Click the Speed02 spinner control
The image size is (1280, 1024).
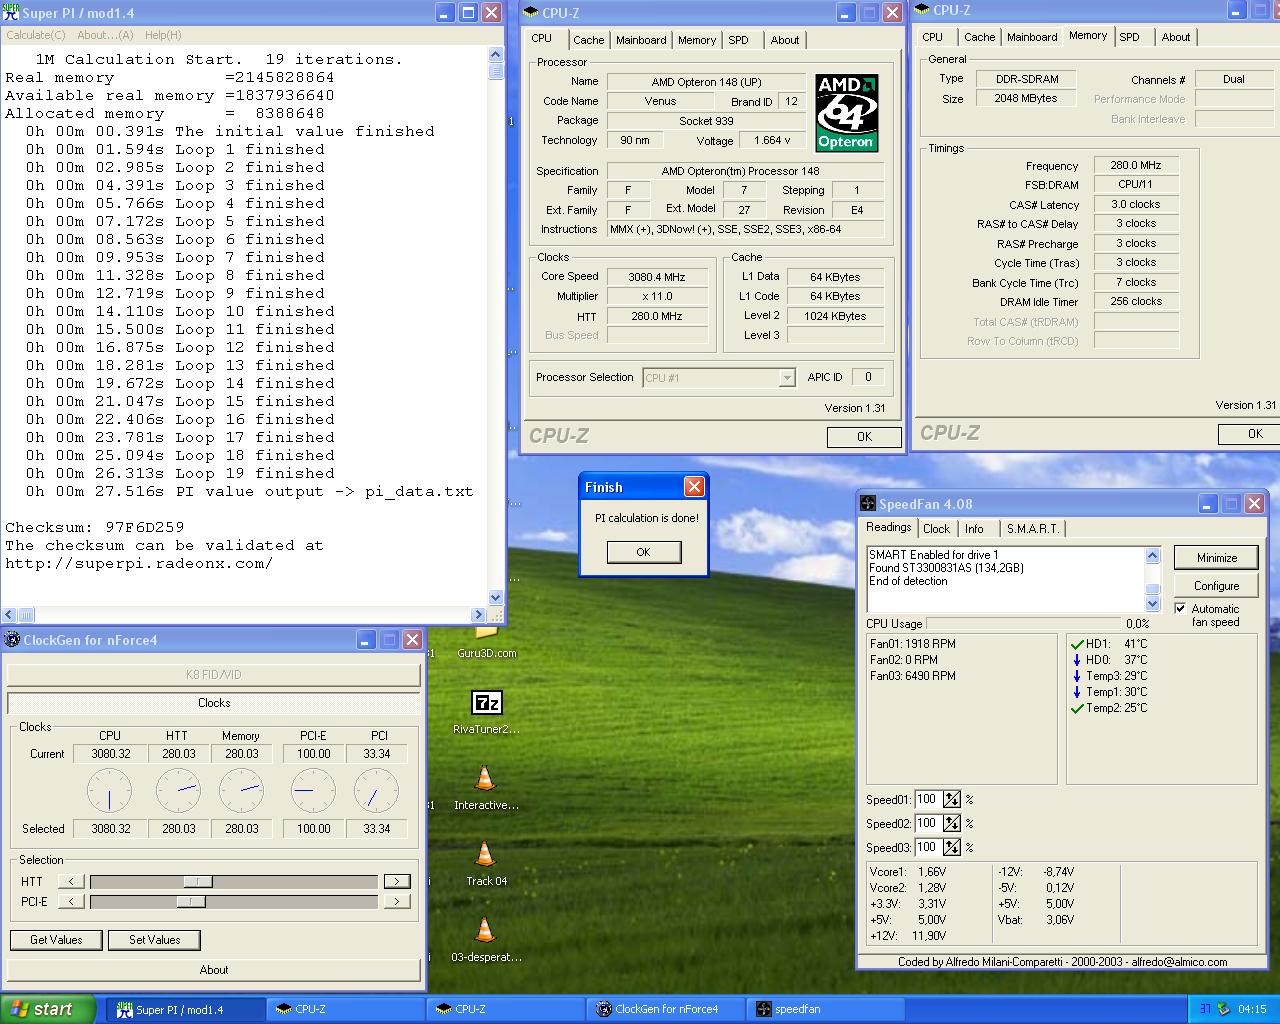pos(952,823)
